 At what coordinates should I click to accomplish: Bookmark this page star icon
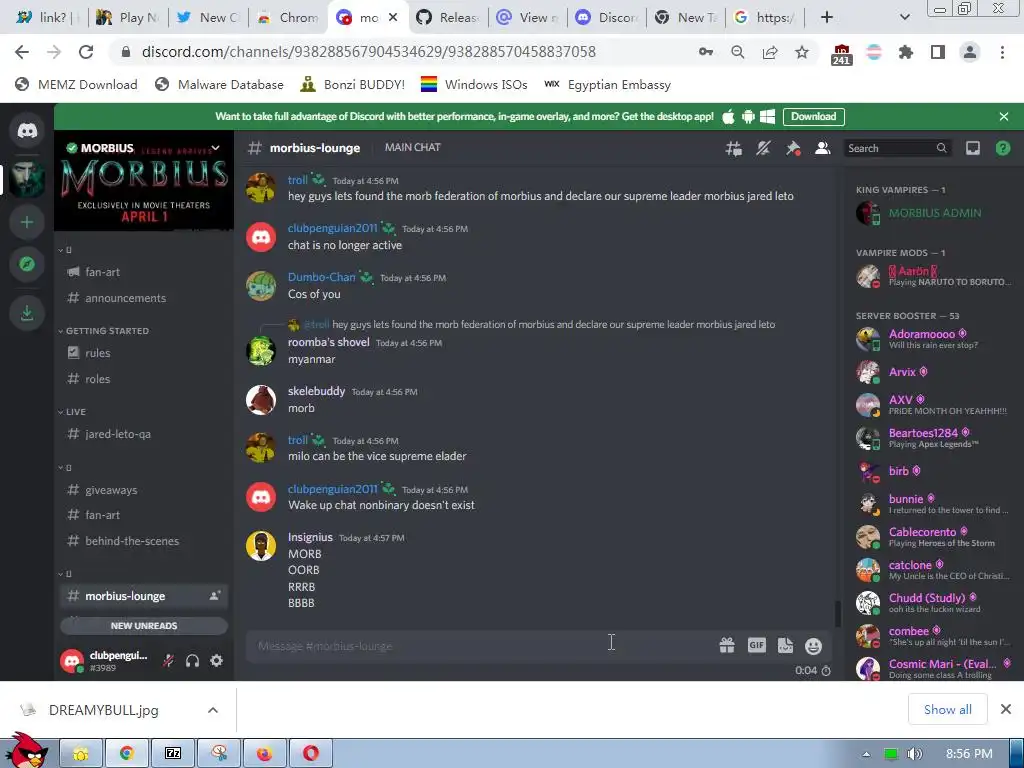[x=802, y=52]
